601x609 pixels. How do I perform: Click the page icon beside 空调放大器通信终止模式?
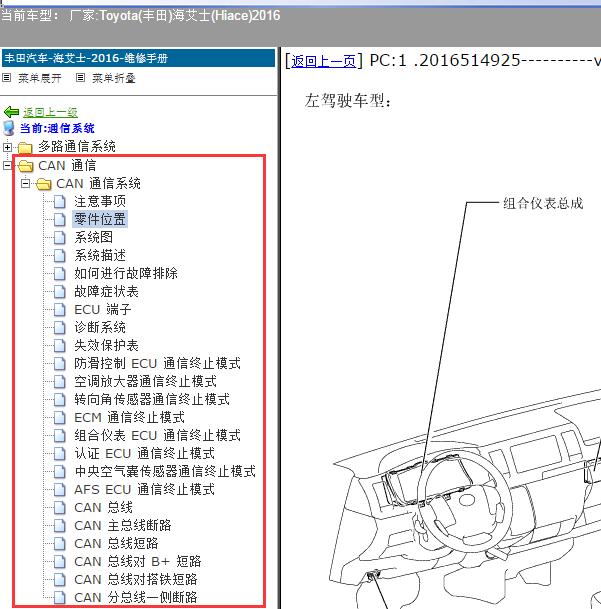59,381
